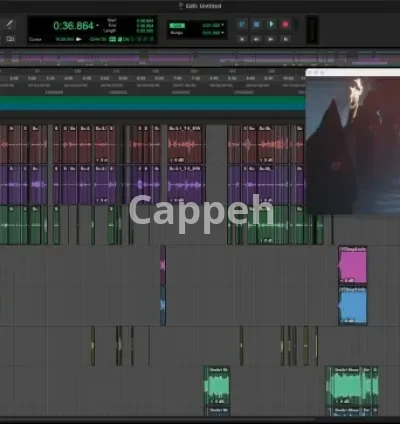Click the output level meter
The height and width of the screenshot is (424, 400).
point(312,30)
